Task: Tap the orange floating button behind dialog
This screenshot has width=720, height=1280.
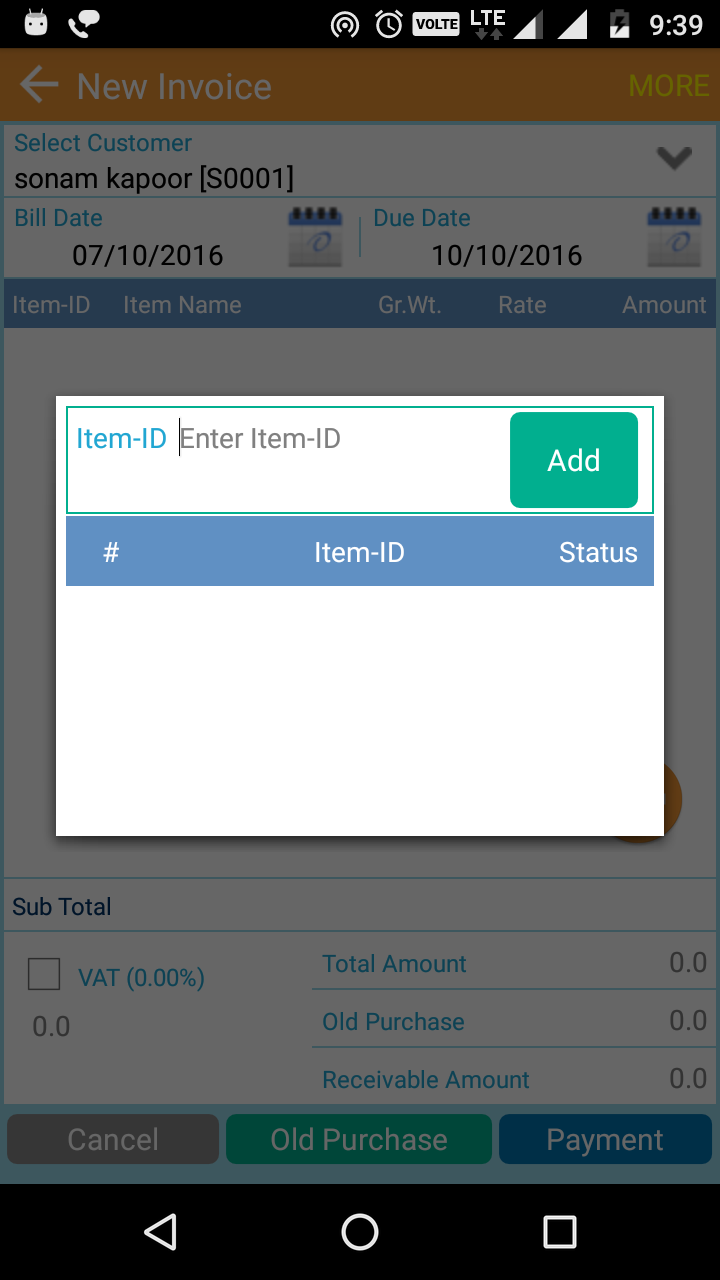Action: [x=672, y=800]
